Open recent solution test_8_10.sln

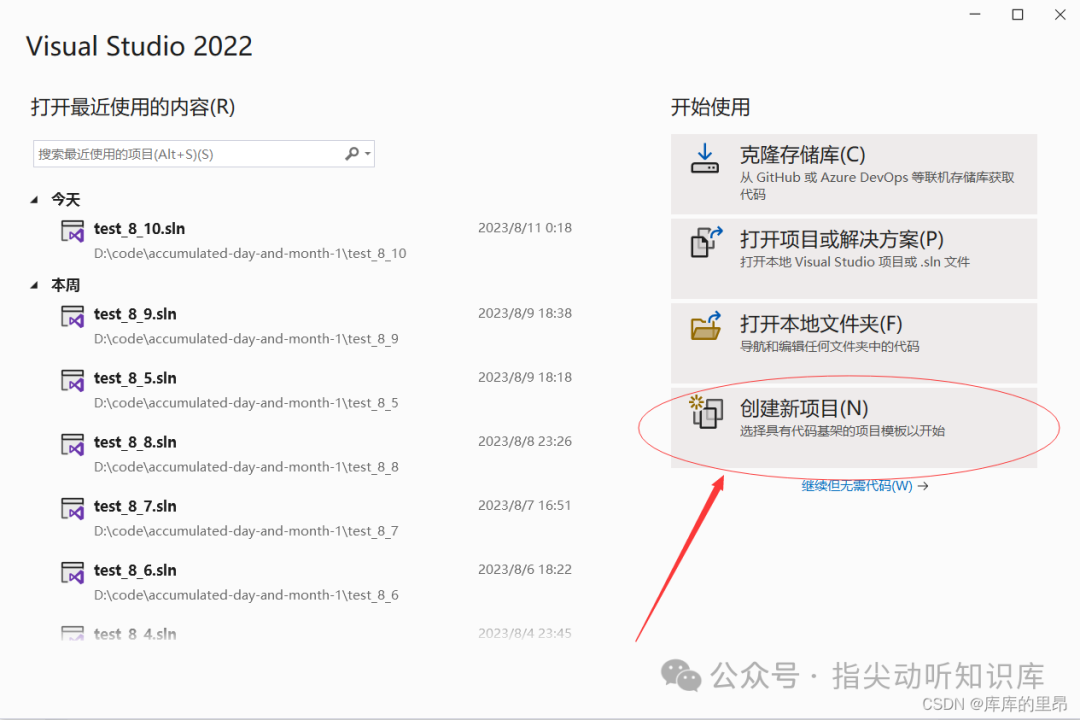point(139,229)
